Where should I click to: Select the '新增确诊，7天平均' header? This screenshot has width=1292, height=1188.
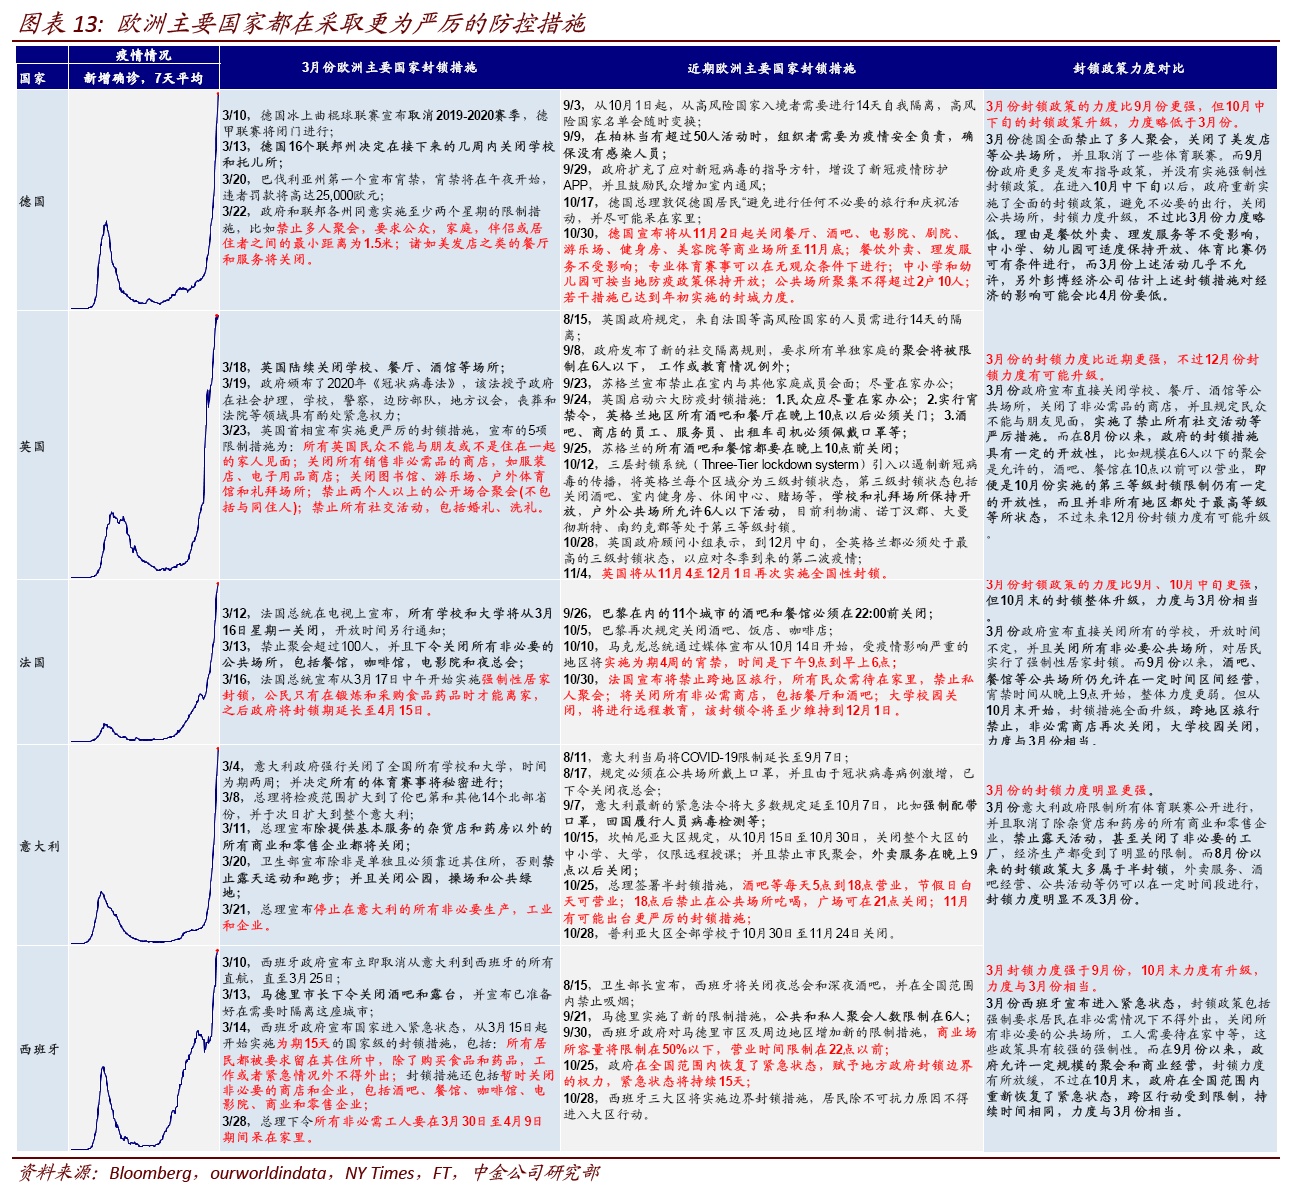coord(143,78)
